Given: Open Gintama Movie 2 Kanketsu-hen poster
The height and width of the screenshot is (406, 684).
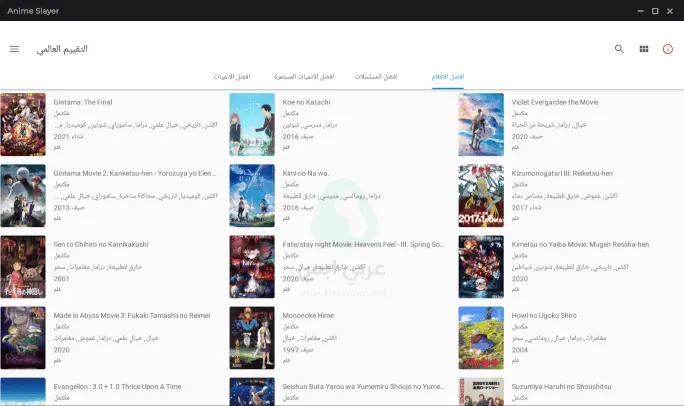Looking at the screenshot, I should [x=23, y=195].
